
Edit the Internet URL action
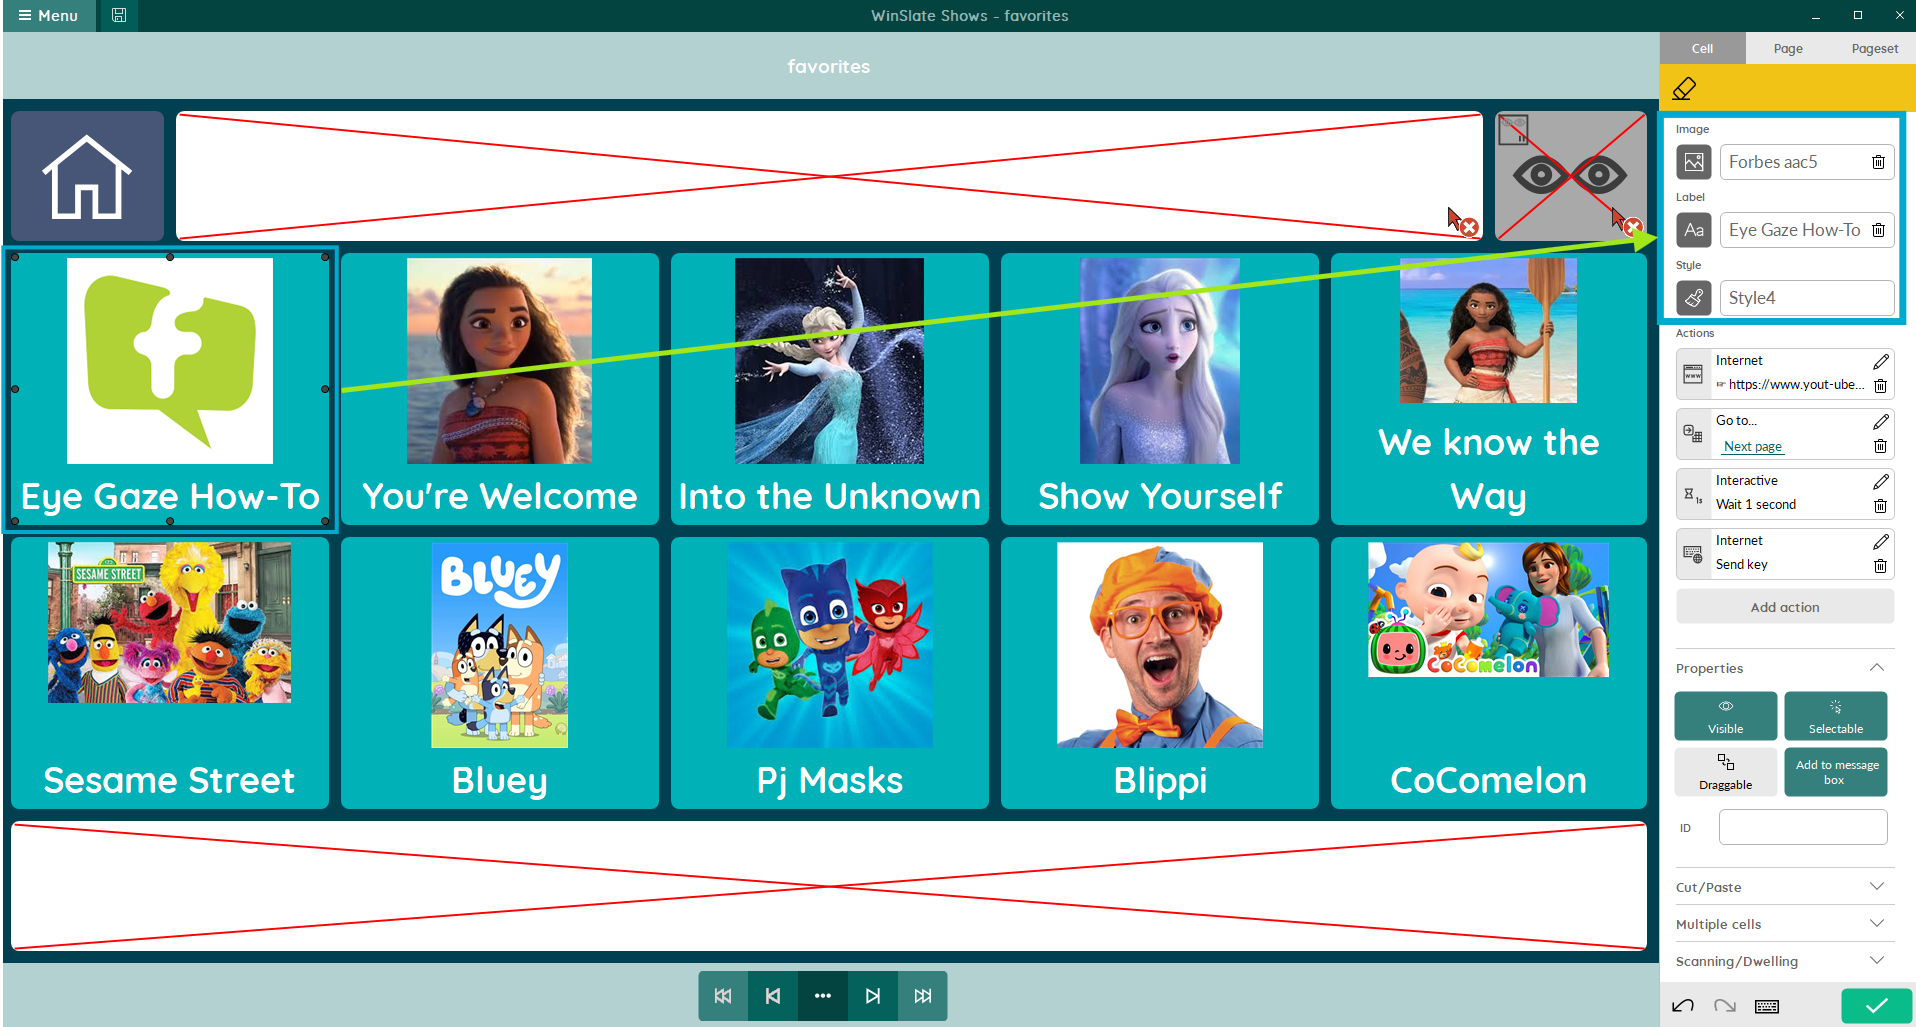point(1881,361)
